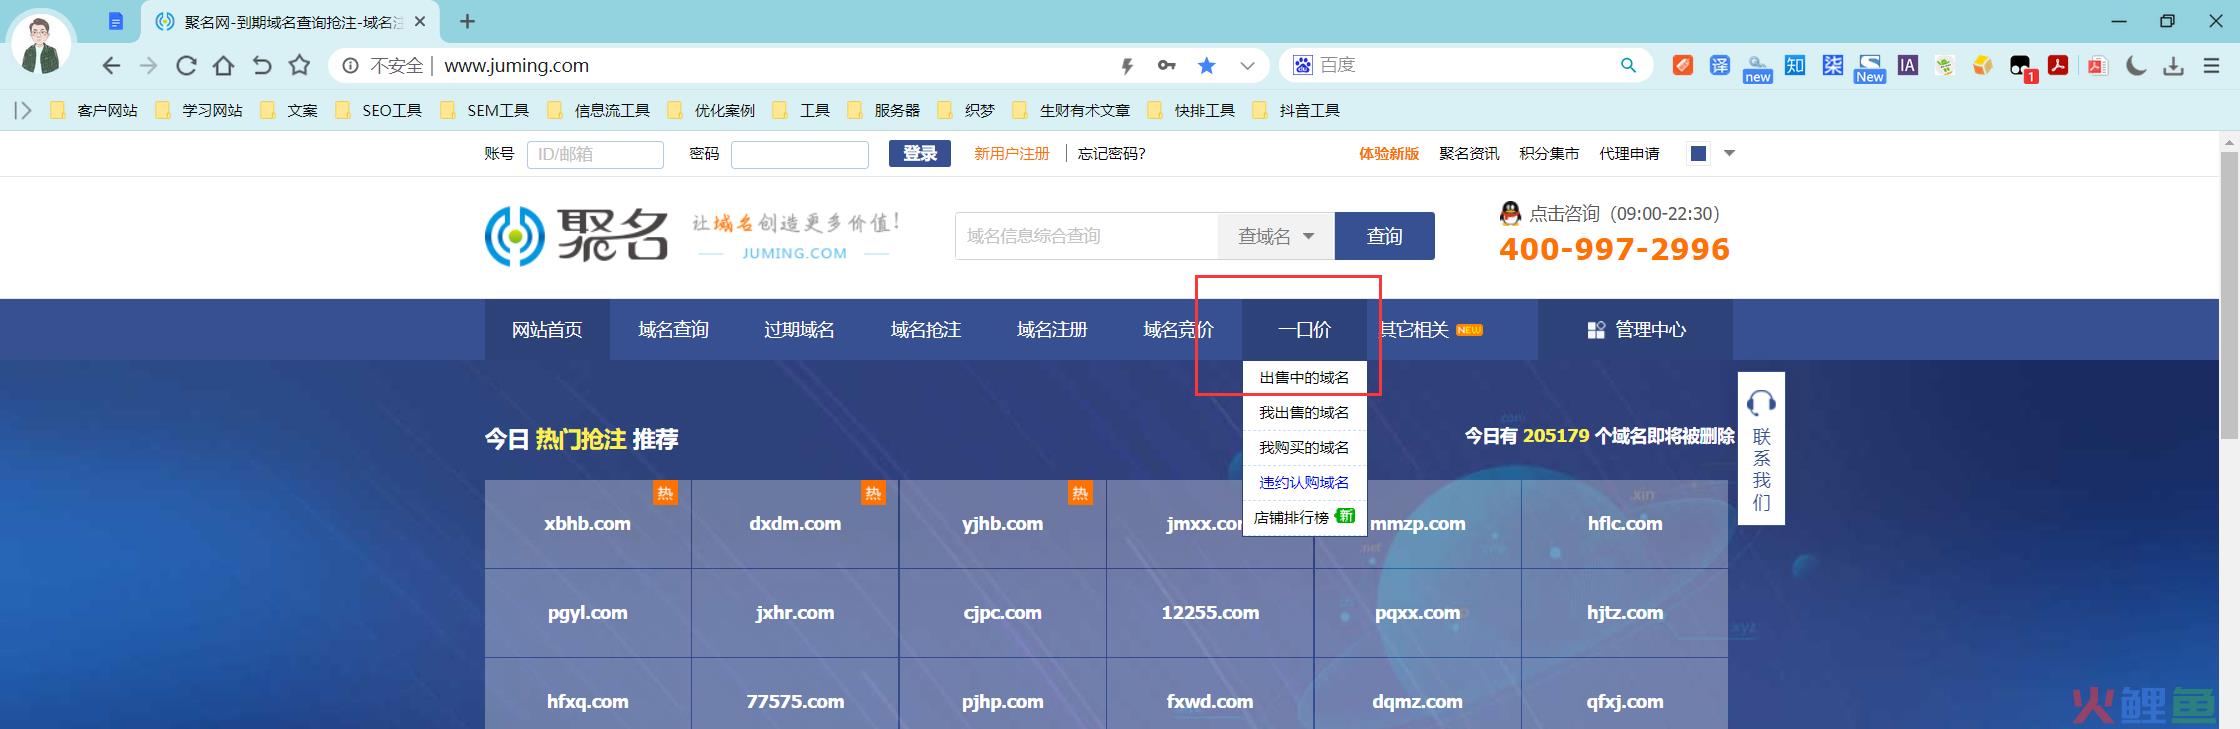This screenshot has height=729, width=2240.
Task: Open the downloads icon in toolbar
Action: click(2174, 66)
